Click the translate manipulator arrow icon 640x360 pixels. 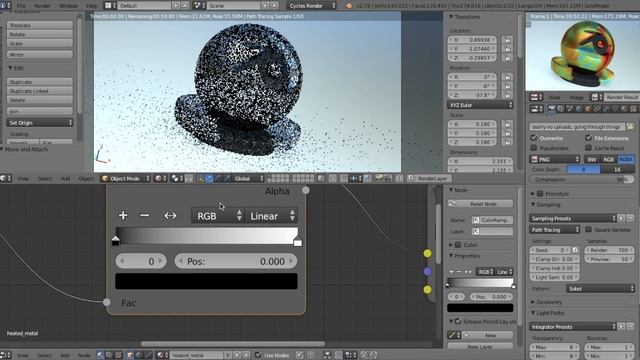click(x=209, y=178)
